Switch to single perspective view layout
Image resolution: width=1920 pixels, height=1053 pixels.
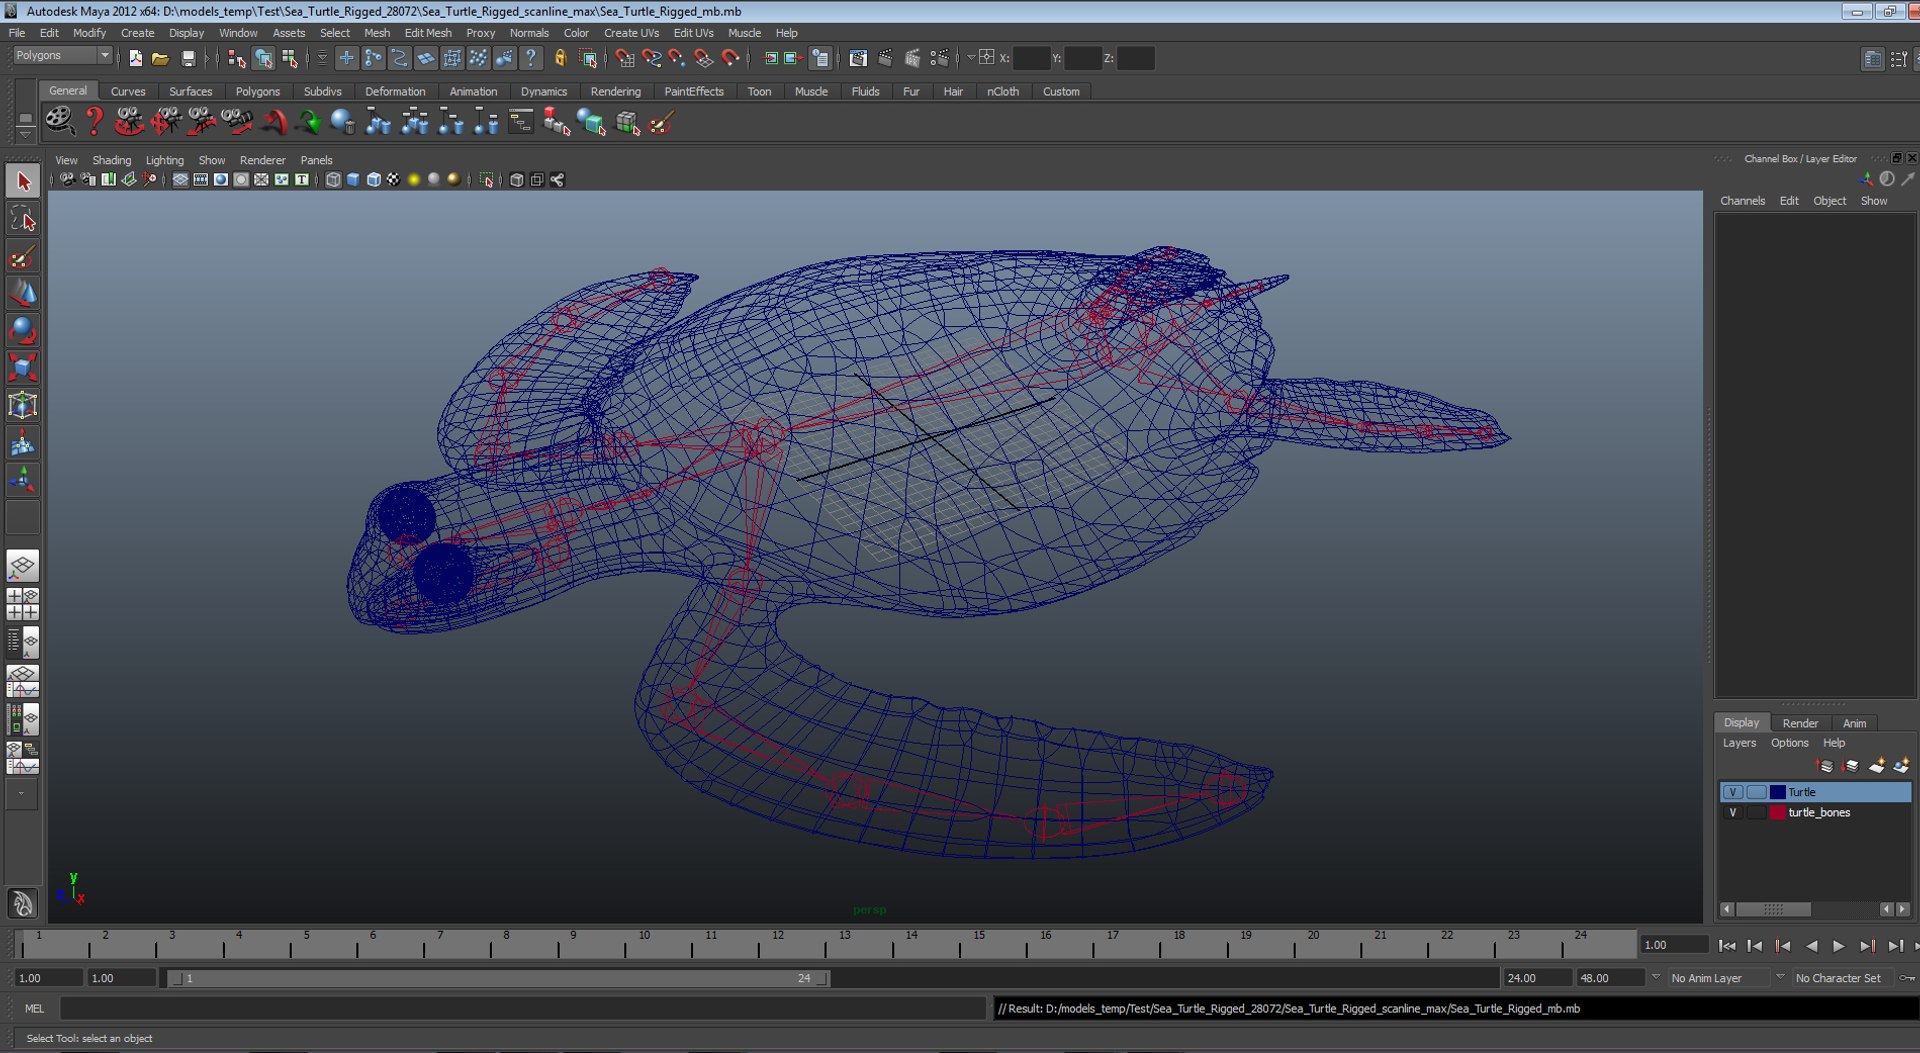tap(23, 566)
